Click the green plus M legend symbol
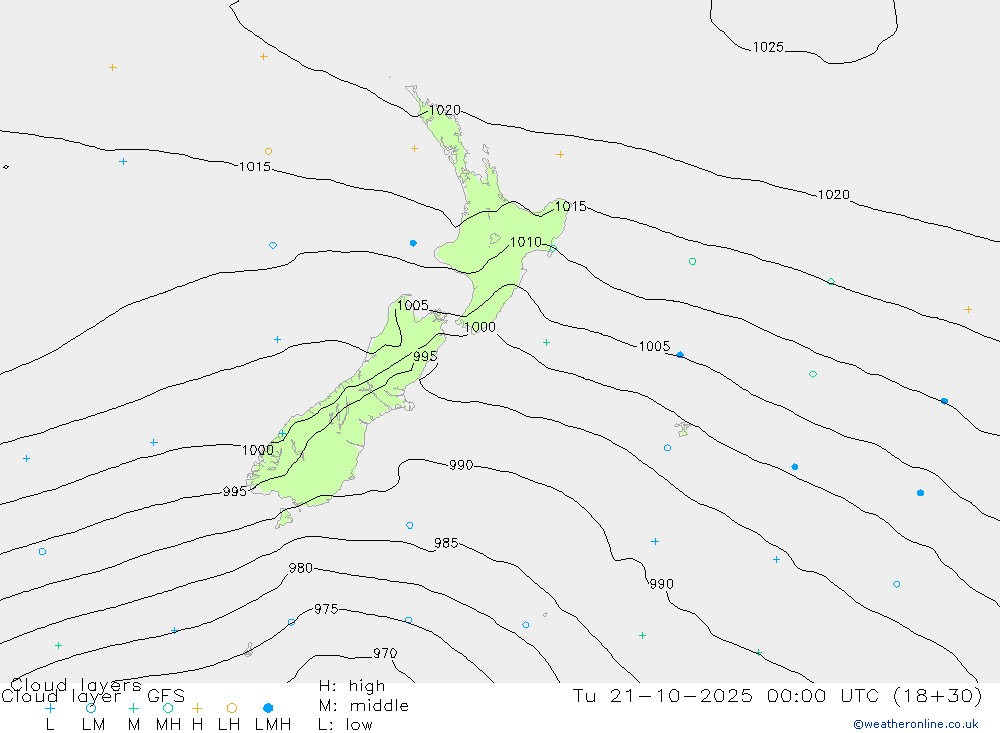Viewport: 1000px width, 733px height. pos(133,708)
